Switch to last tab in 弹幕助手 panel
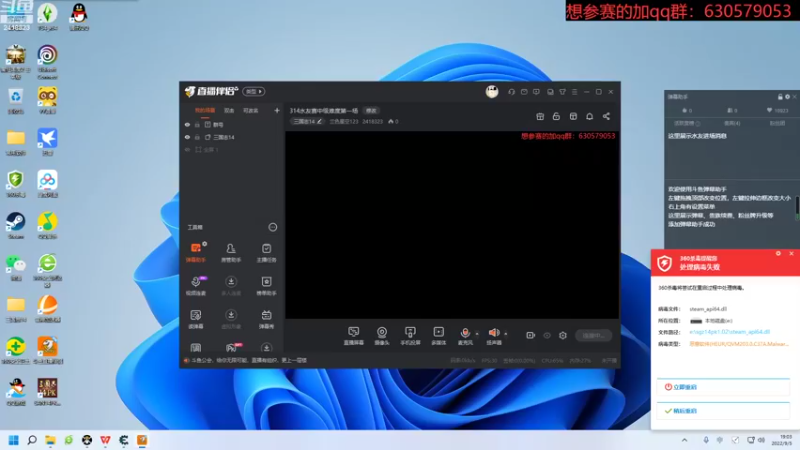The height and width of the screenshot is (450, 800). 777,123
